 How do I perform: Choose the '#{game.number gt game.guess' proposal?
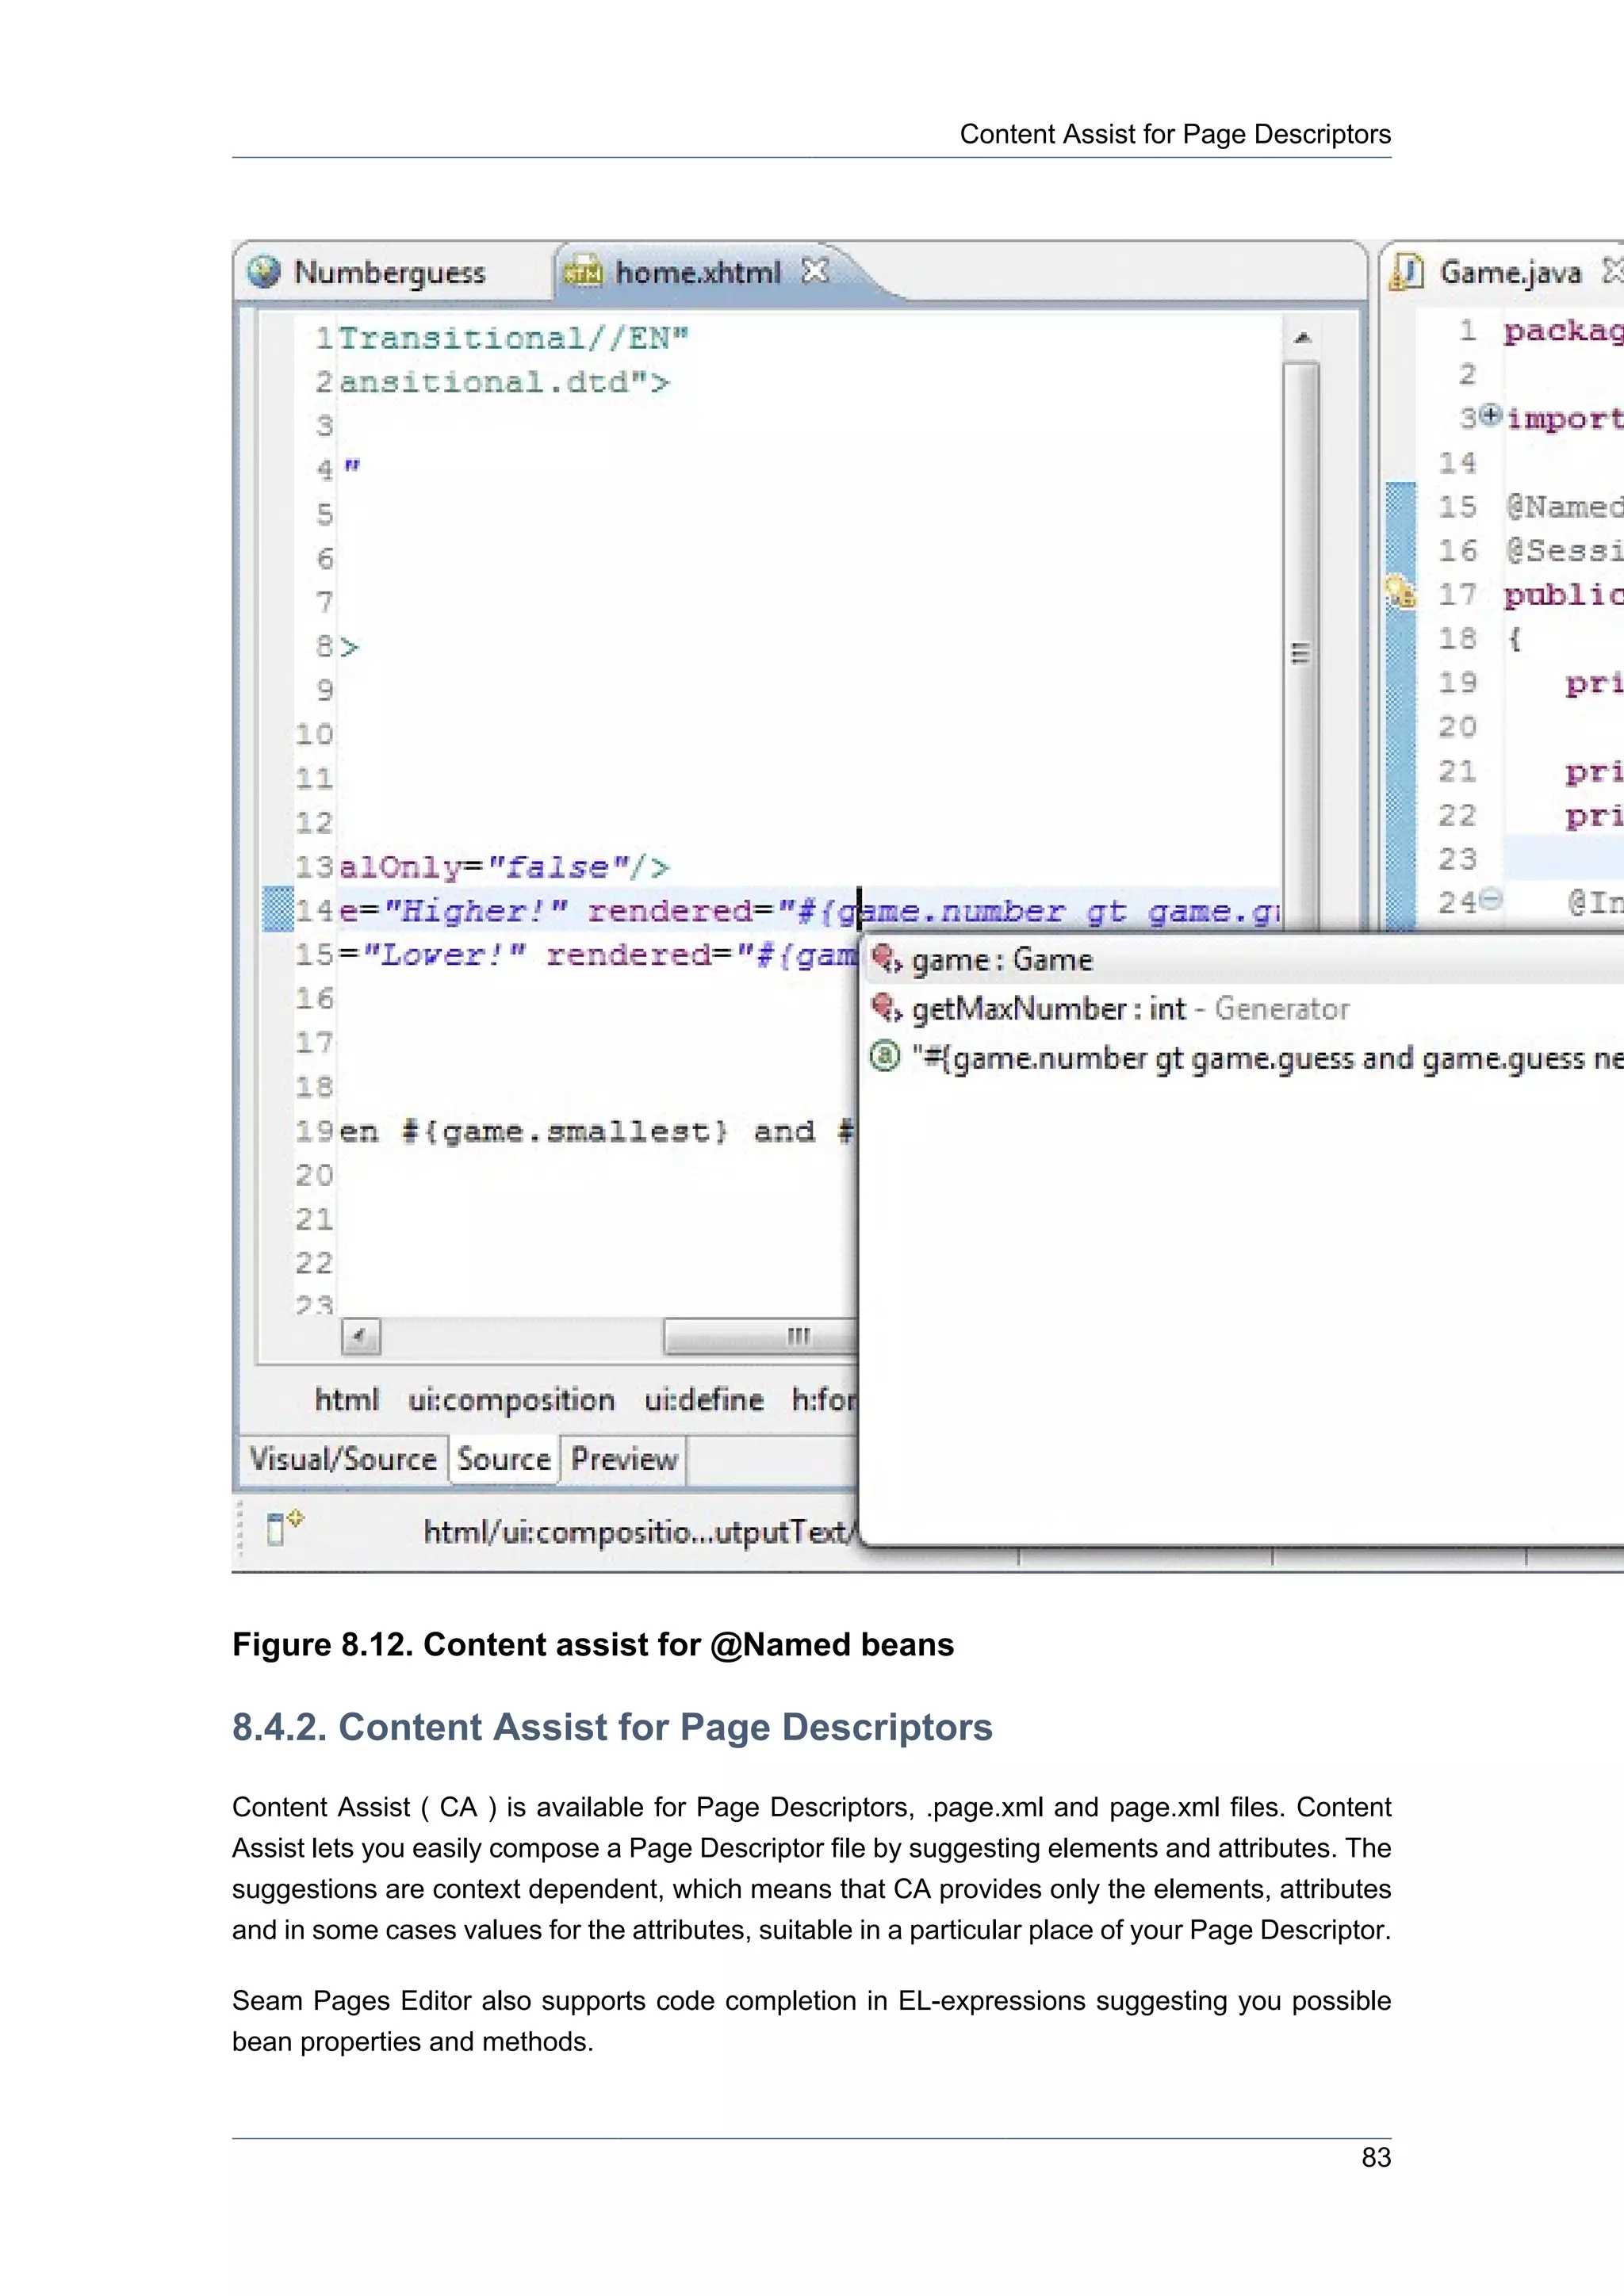1242,1058
